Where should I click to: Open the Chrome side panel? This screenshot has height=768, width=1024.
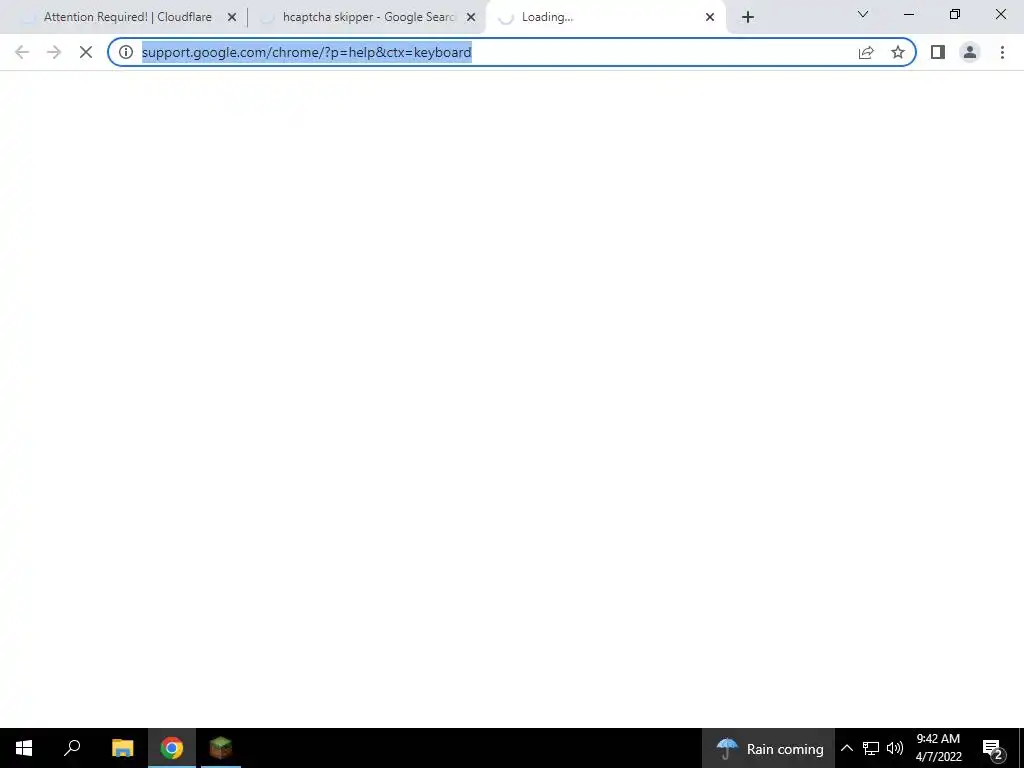pos(938,52)
